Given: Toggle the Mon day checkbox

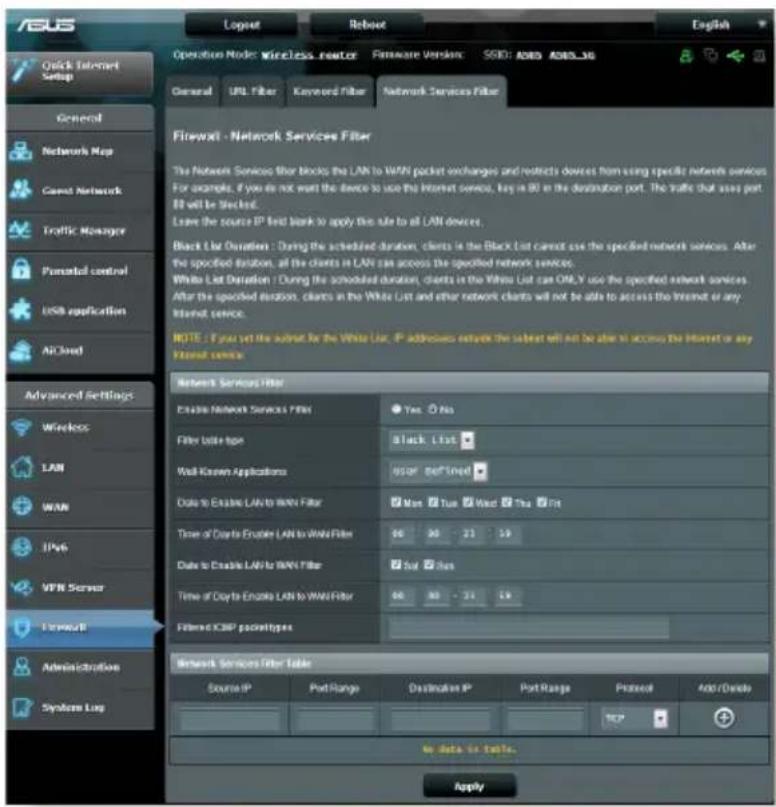Looking at the screenshot, I should pos(396,502).
